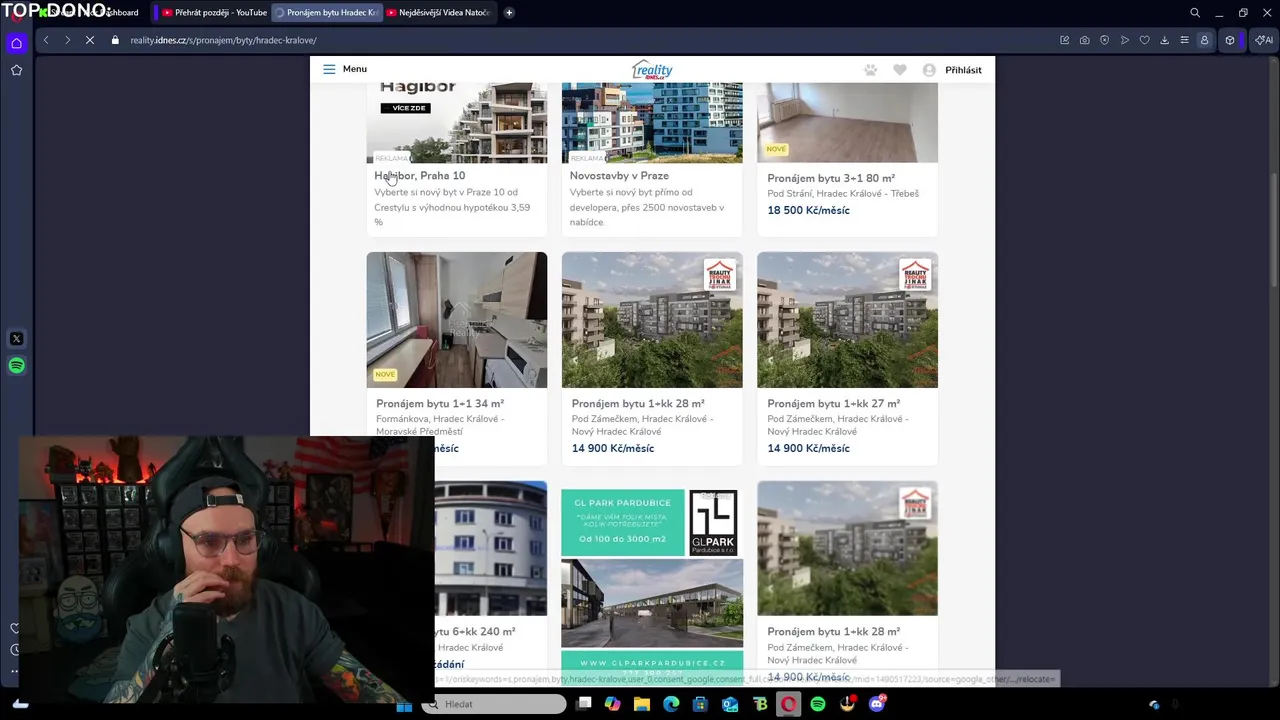Open a new browser tab with plus

[x=509, y=13]
